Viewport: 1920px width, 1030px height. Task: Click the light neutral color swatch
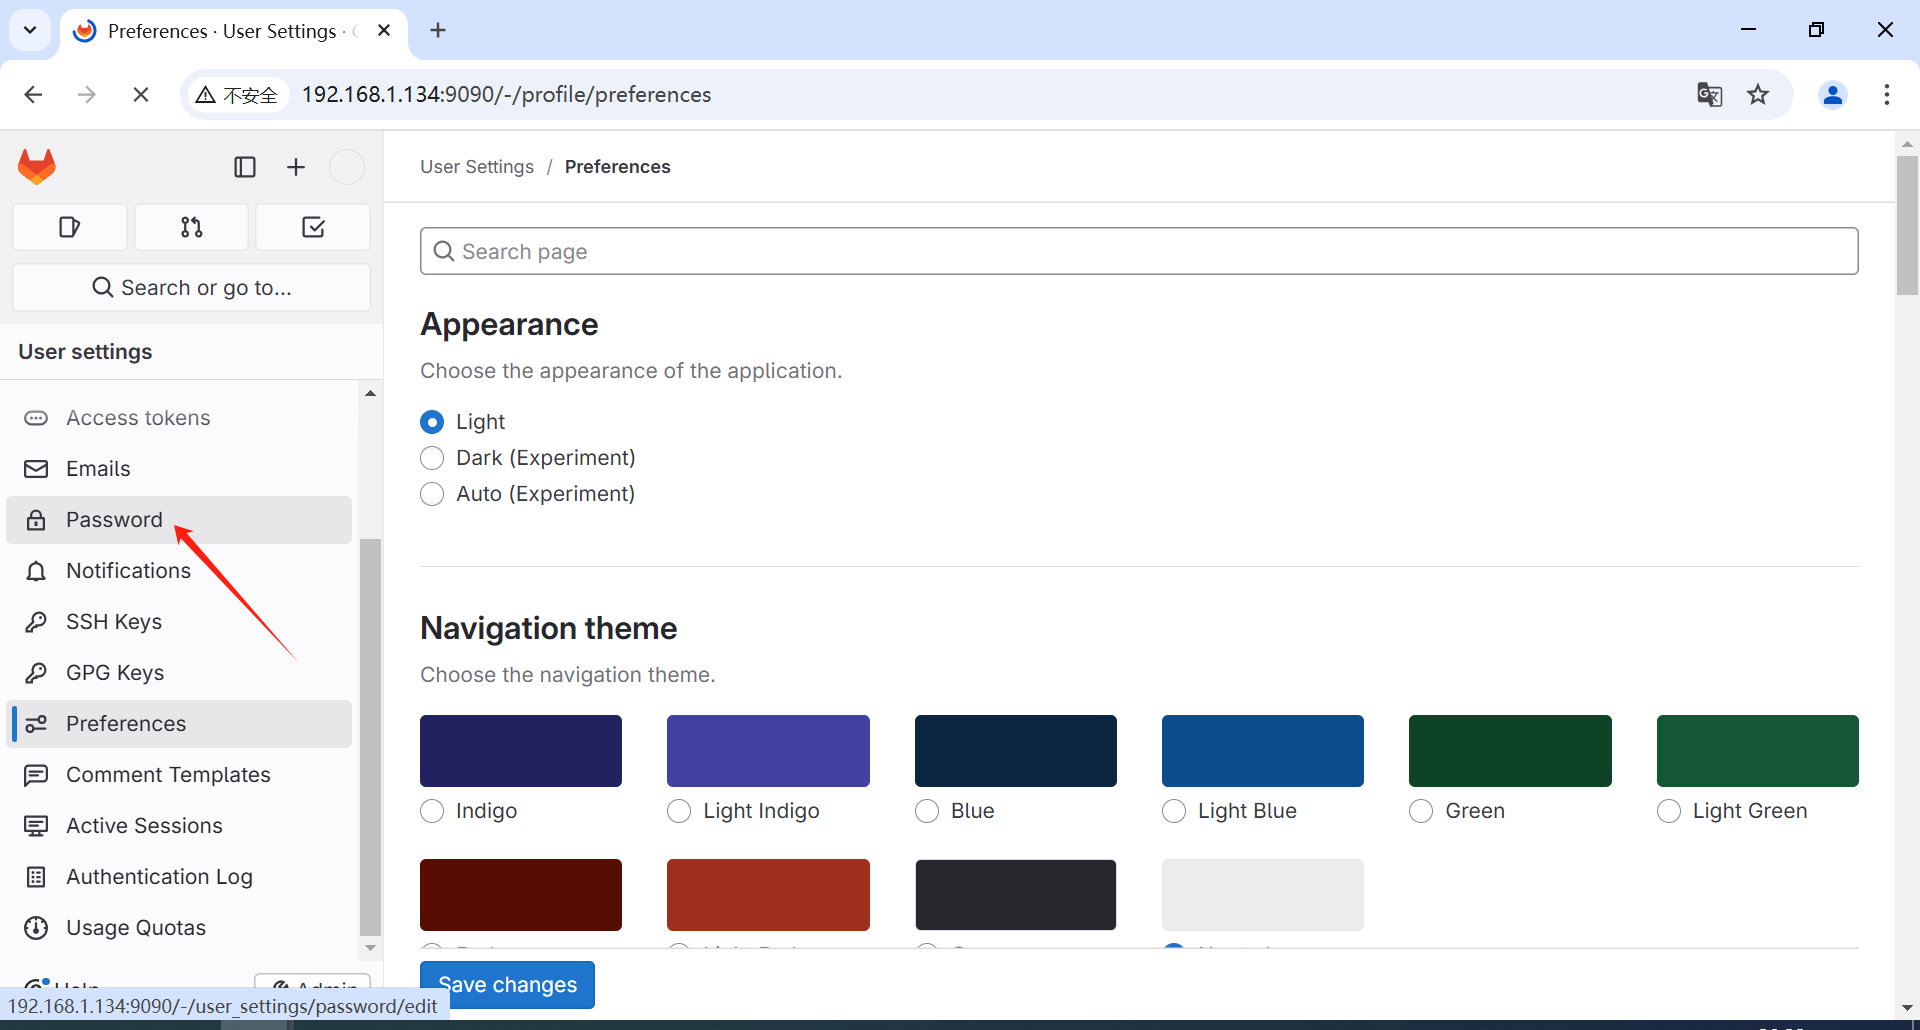point(1263,895)
